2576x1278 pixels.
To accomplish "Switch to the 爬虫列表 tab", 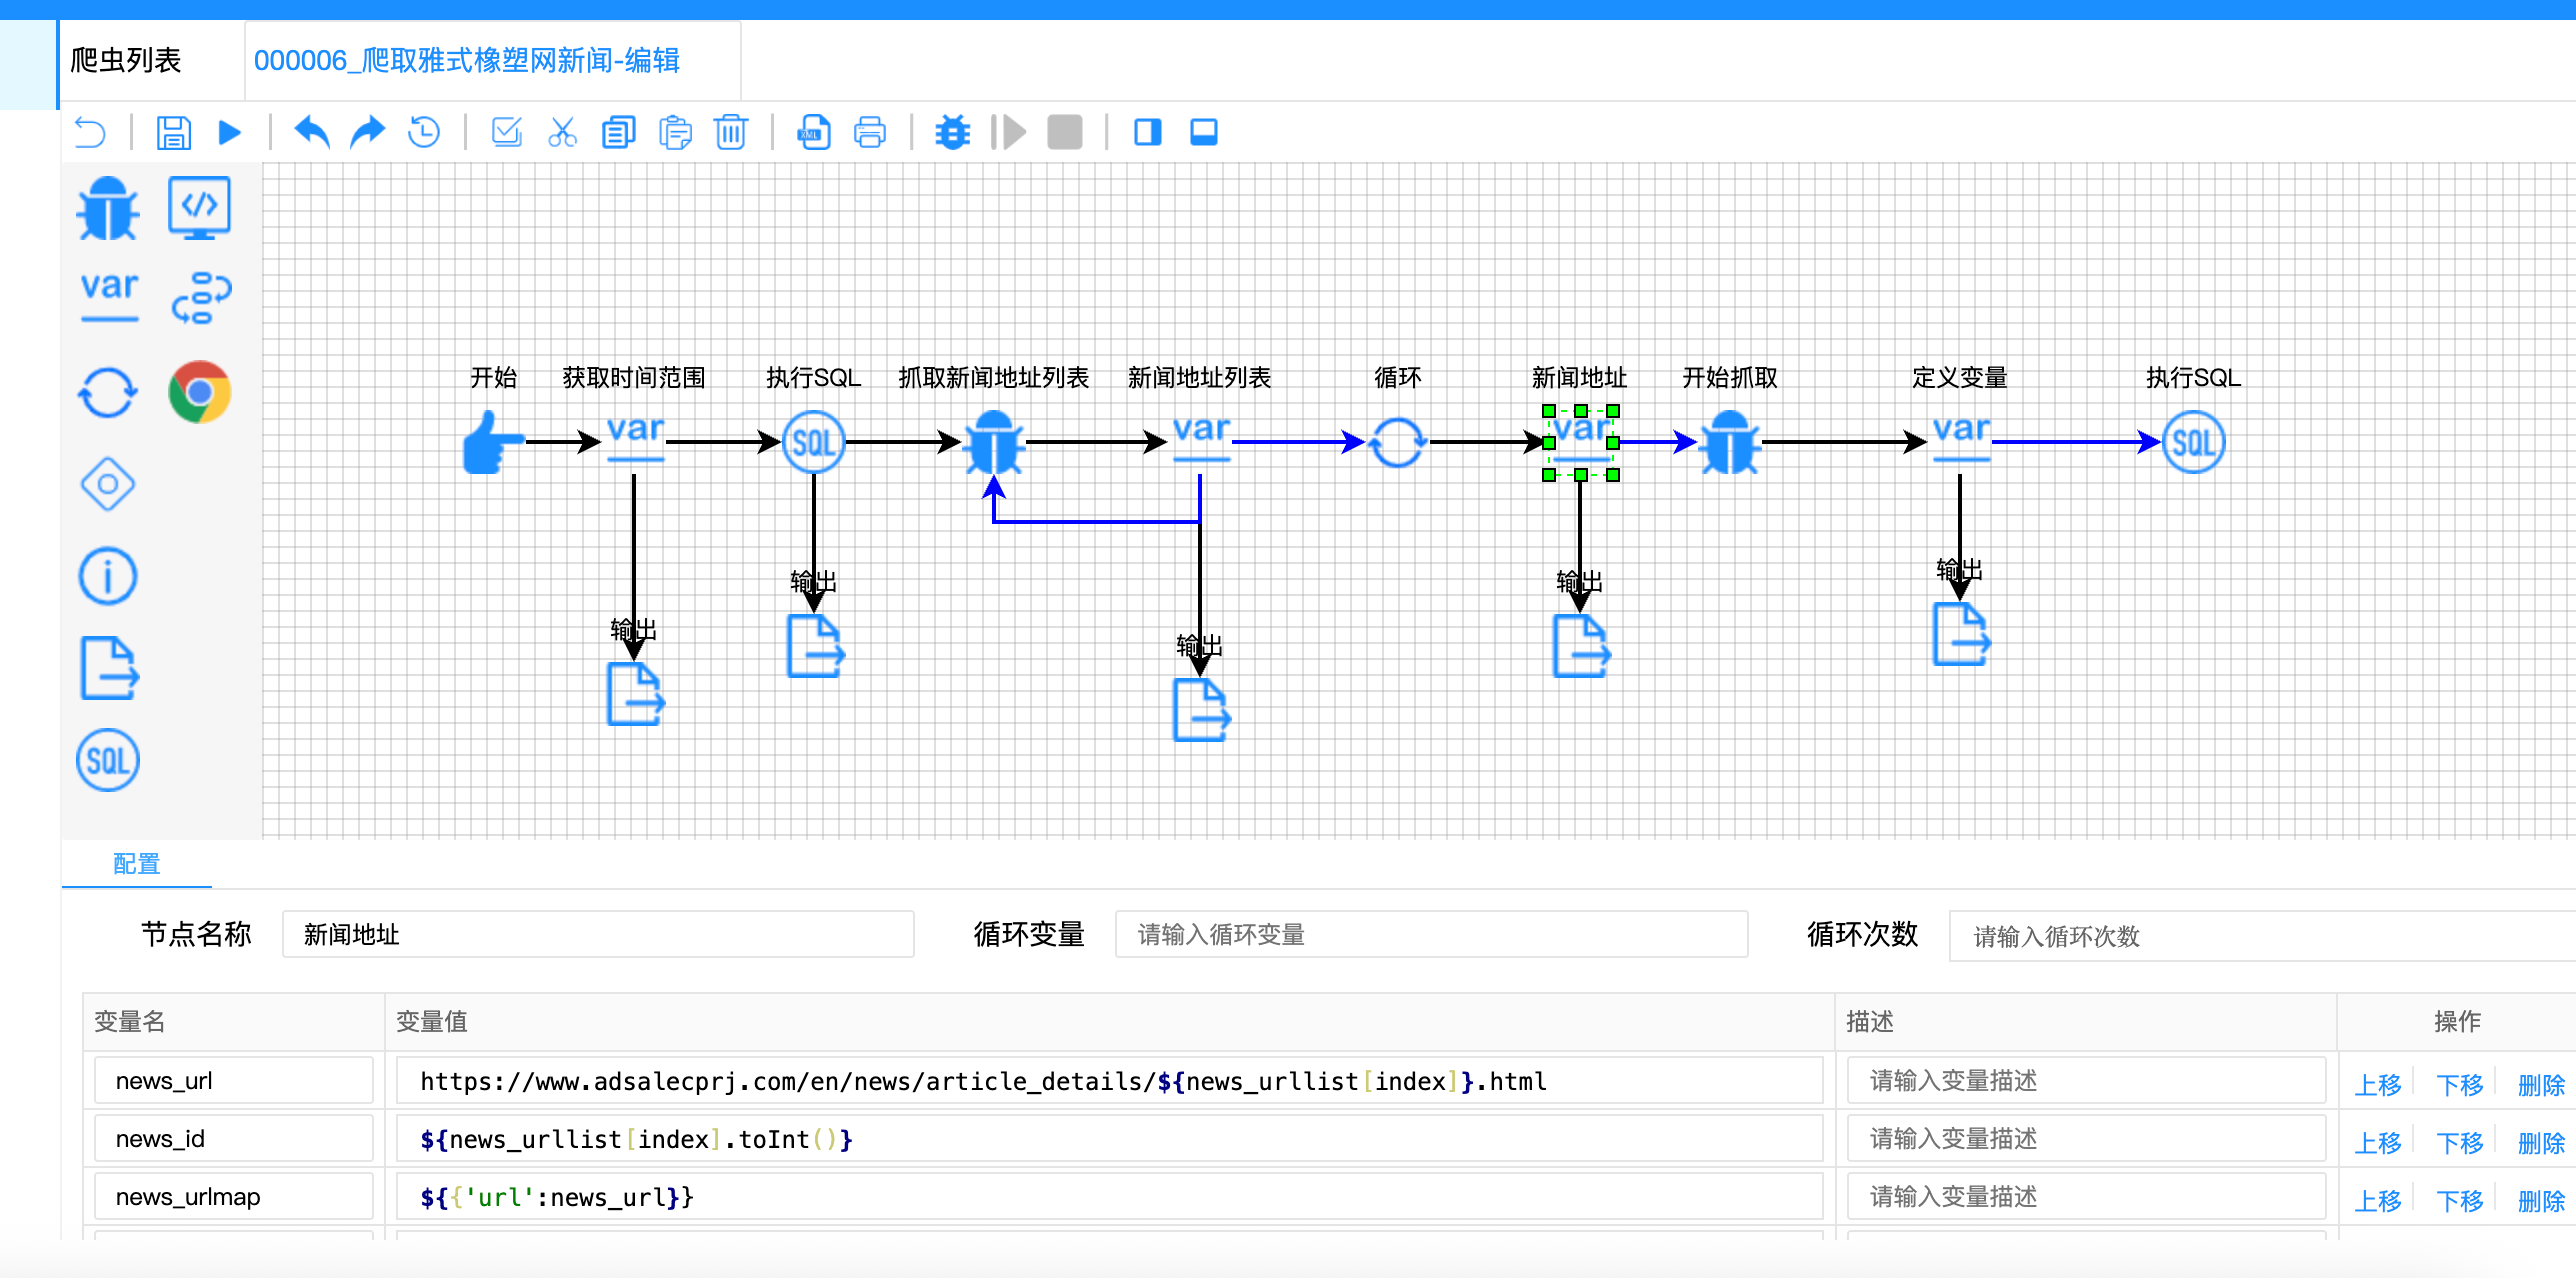I will coord(126,60).
